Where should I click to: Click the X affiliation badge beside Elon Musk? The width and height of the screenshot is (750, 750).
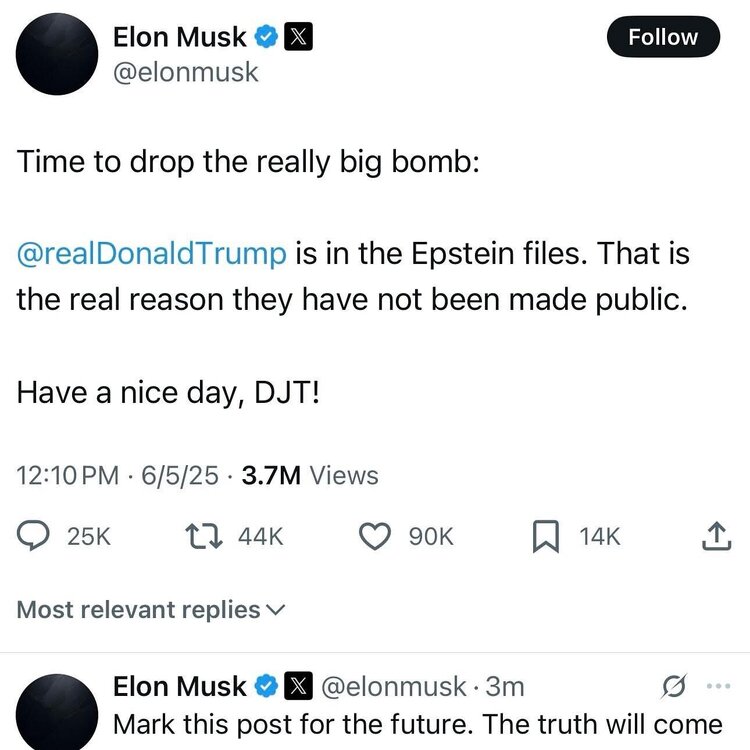point(299,37)
